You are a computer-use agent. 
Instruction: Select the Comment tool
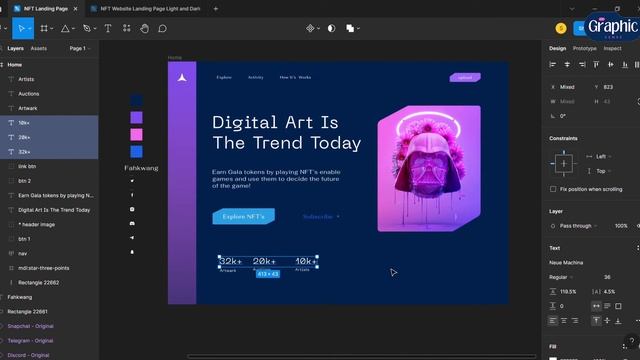click(162, 28)
